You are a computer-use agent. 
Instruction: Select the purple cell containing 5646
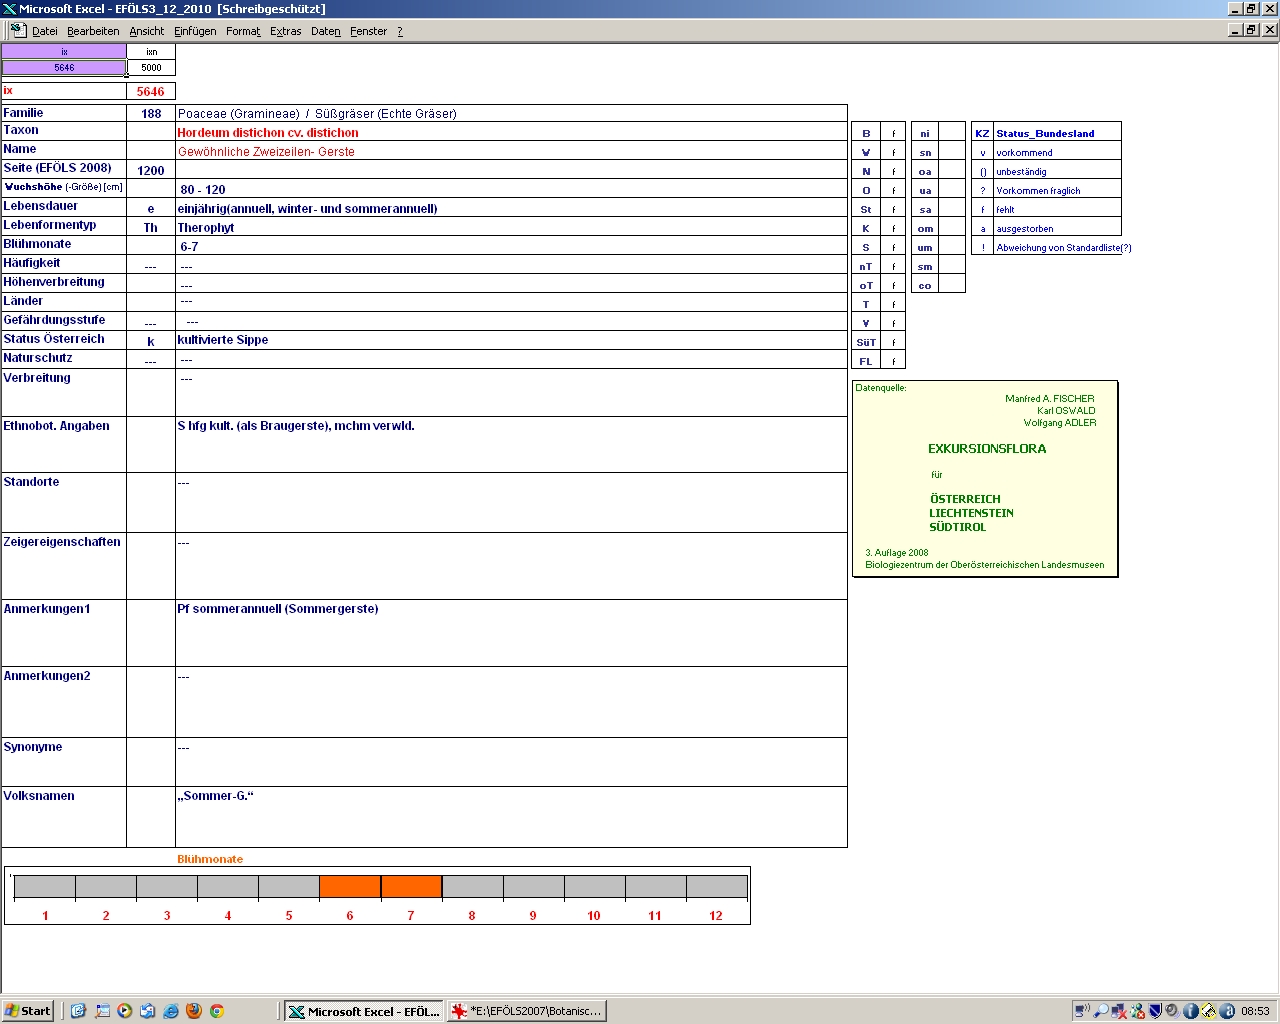pos(64,68)
